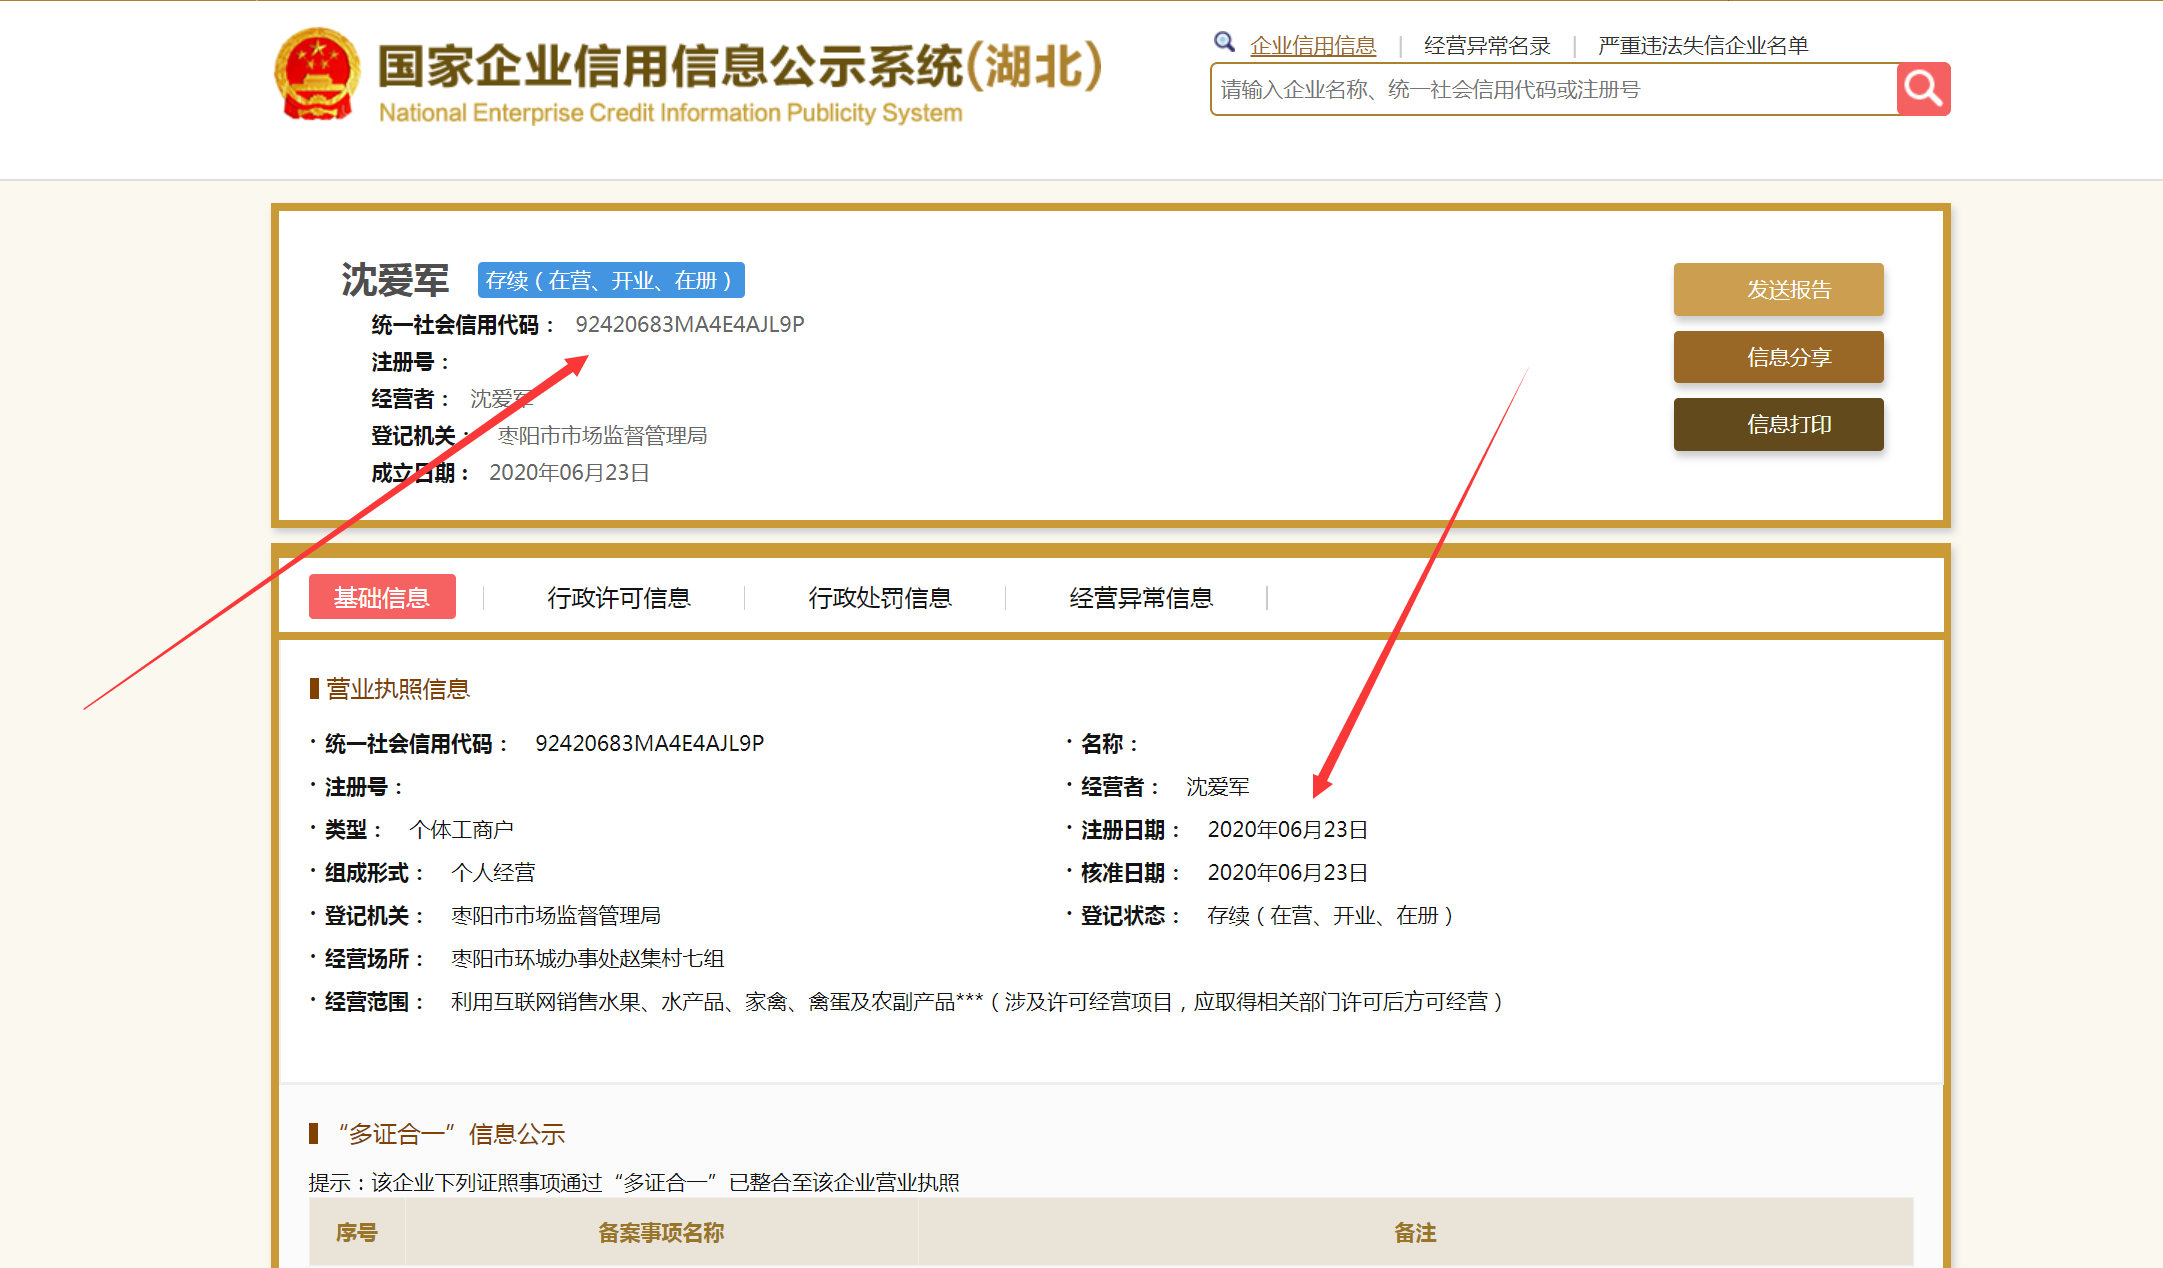The height and width of the screenshot is (1268, 2163).
Task: Click the 备注 column header
Action: point(1414,1233)
